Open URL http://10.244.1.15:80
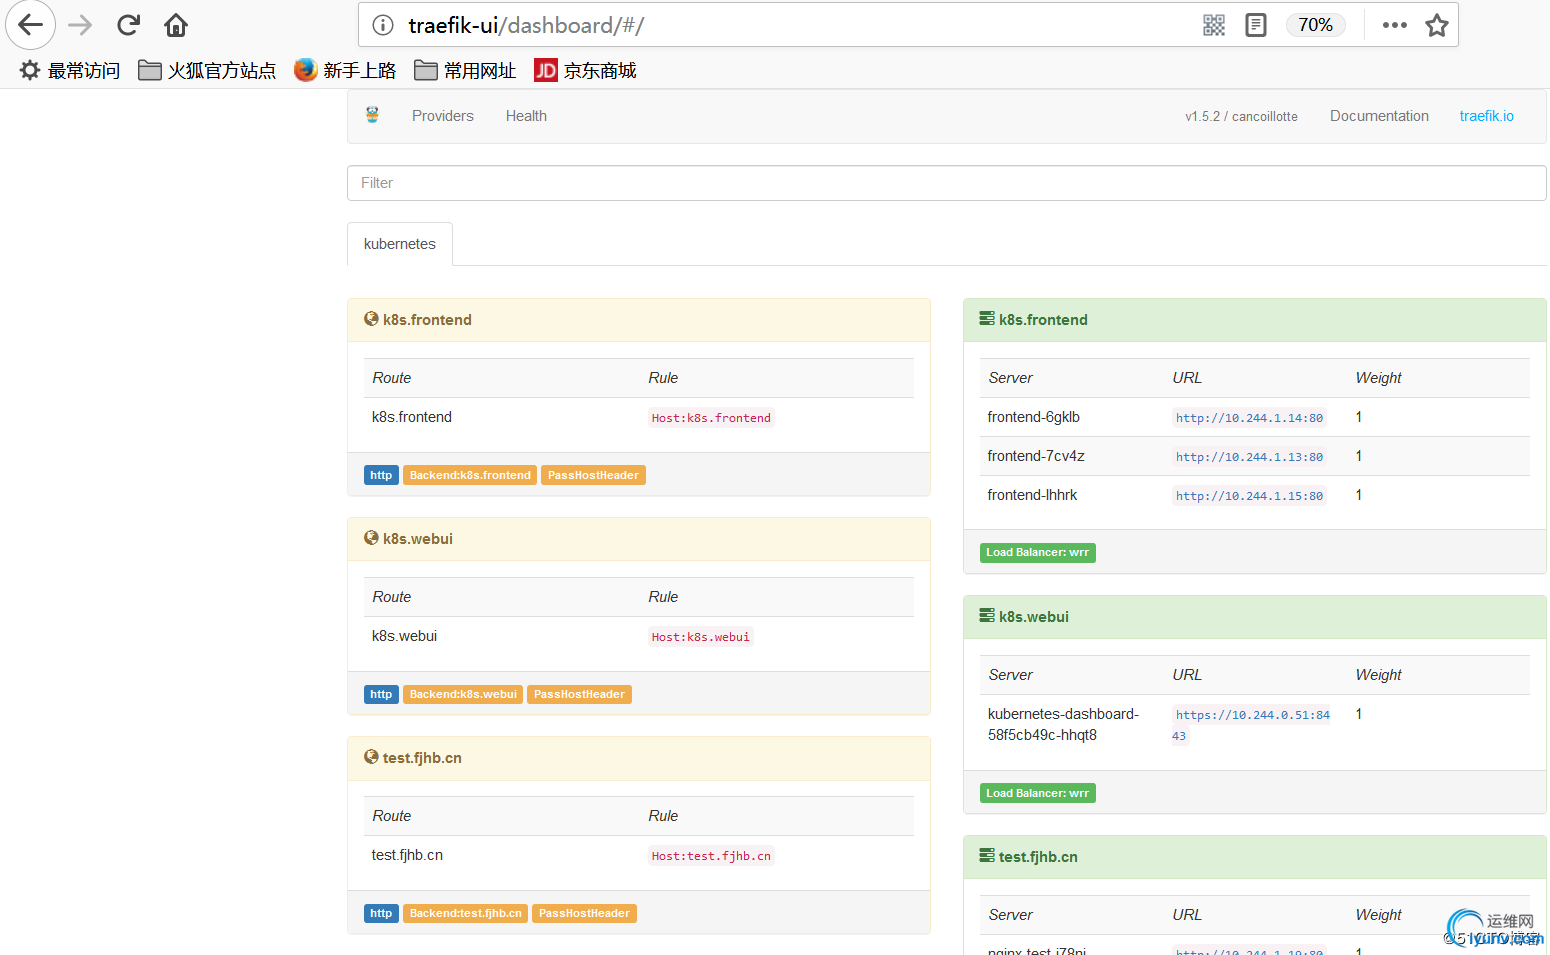Viewport: 1550px width, 955px height. [x=1249, y=496]
